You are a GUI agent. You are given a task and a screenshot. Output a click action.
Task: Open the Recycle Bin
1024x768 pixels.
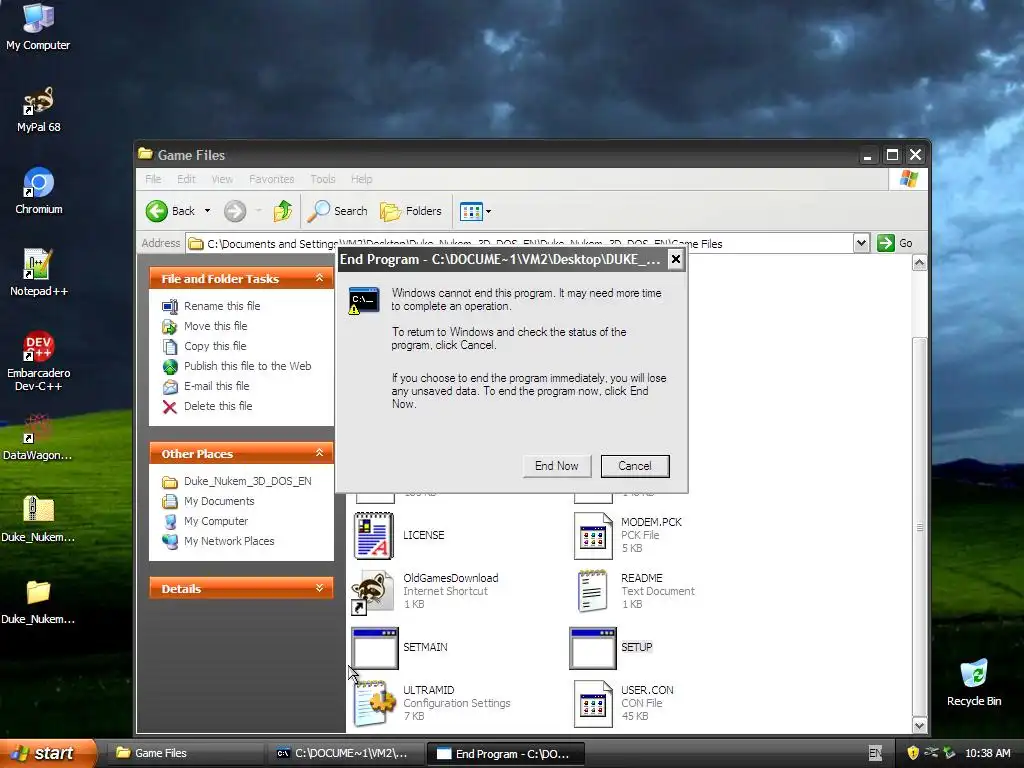(x=974, y=682)
